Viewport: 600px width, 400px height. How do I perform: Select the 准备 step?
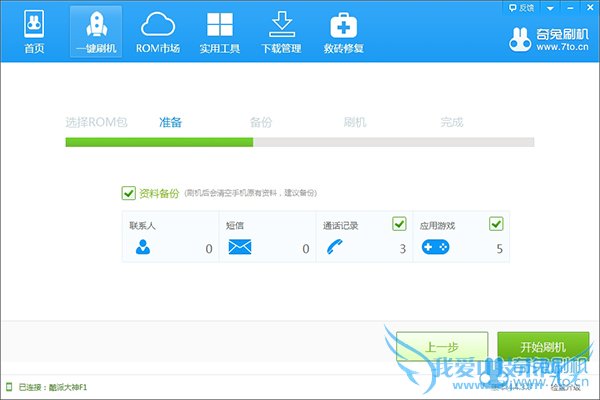coord(170,122)
